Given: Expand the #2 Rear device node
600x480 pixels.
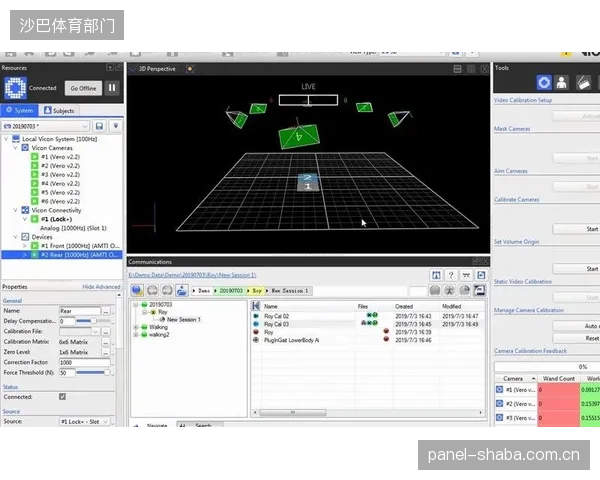Looking at the screenshot, I should 25,255.
